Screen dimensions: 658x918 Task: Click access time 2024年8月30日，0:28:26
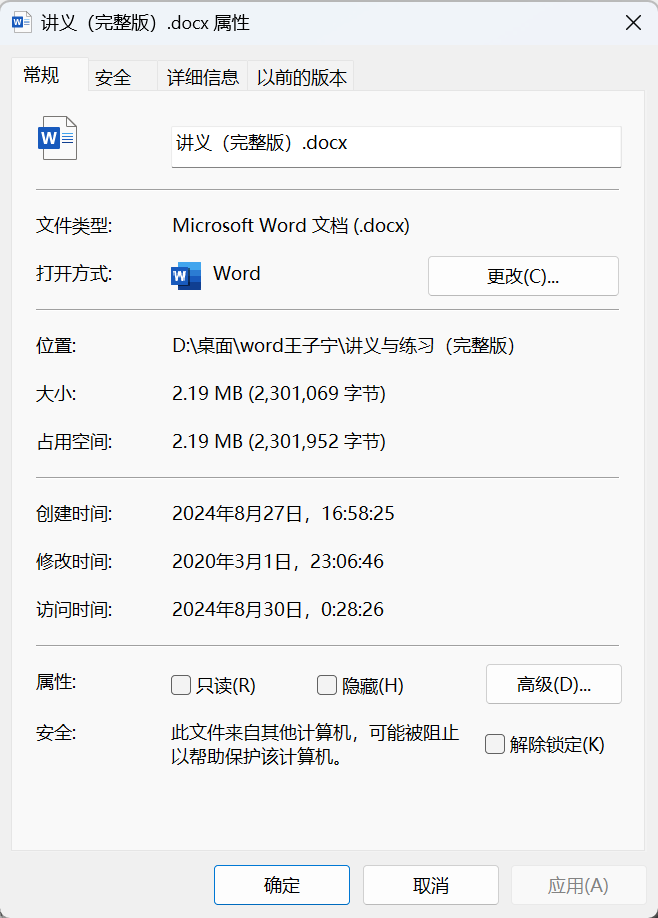[278, 609]
